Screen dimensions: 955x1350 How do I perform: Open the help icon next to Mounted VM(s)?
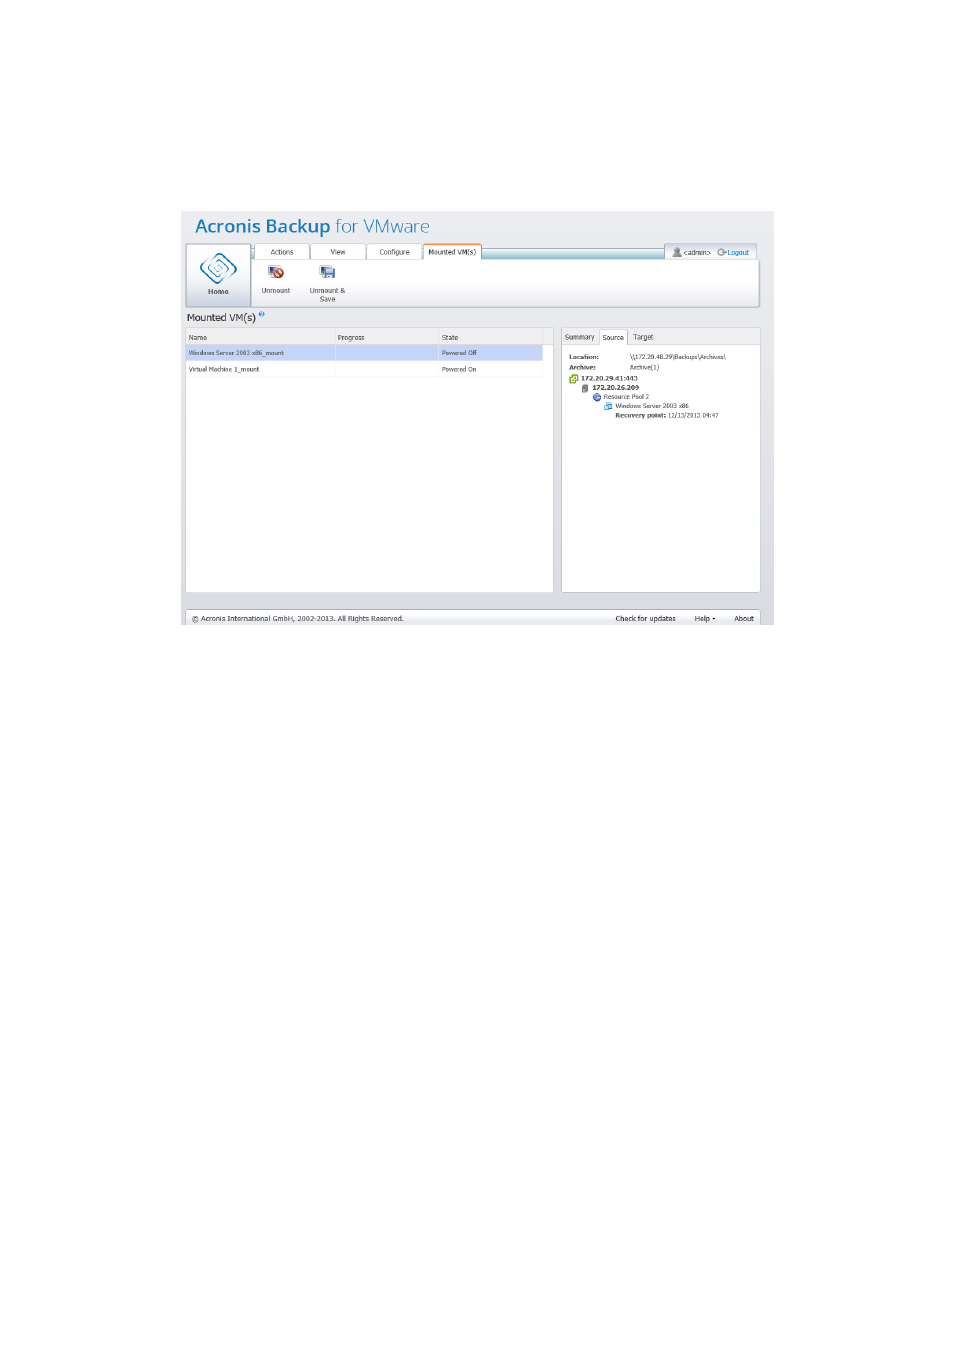(x=262, y=314)
